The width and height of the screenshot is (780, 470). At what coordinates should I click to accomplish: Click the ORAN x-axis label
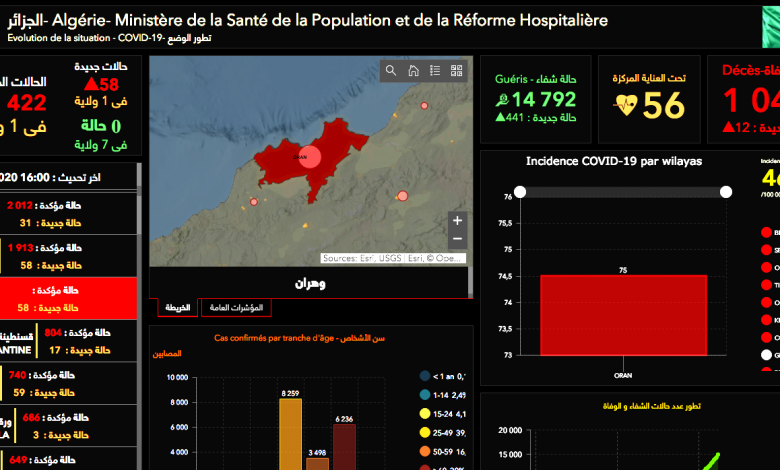623,376
